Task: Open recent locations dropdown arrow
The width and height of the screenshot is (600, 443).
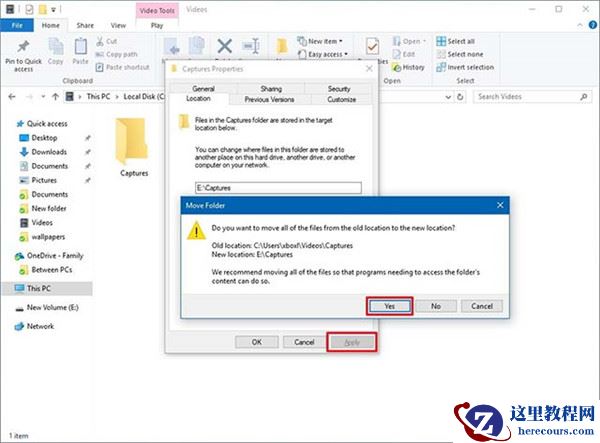Action: point(43,97)
